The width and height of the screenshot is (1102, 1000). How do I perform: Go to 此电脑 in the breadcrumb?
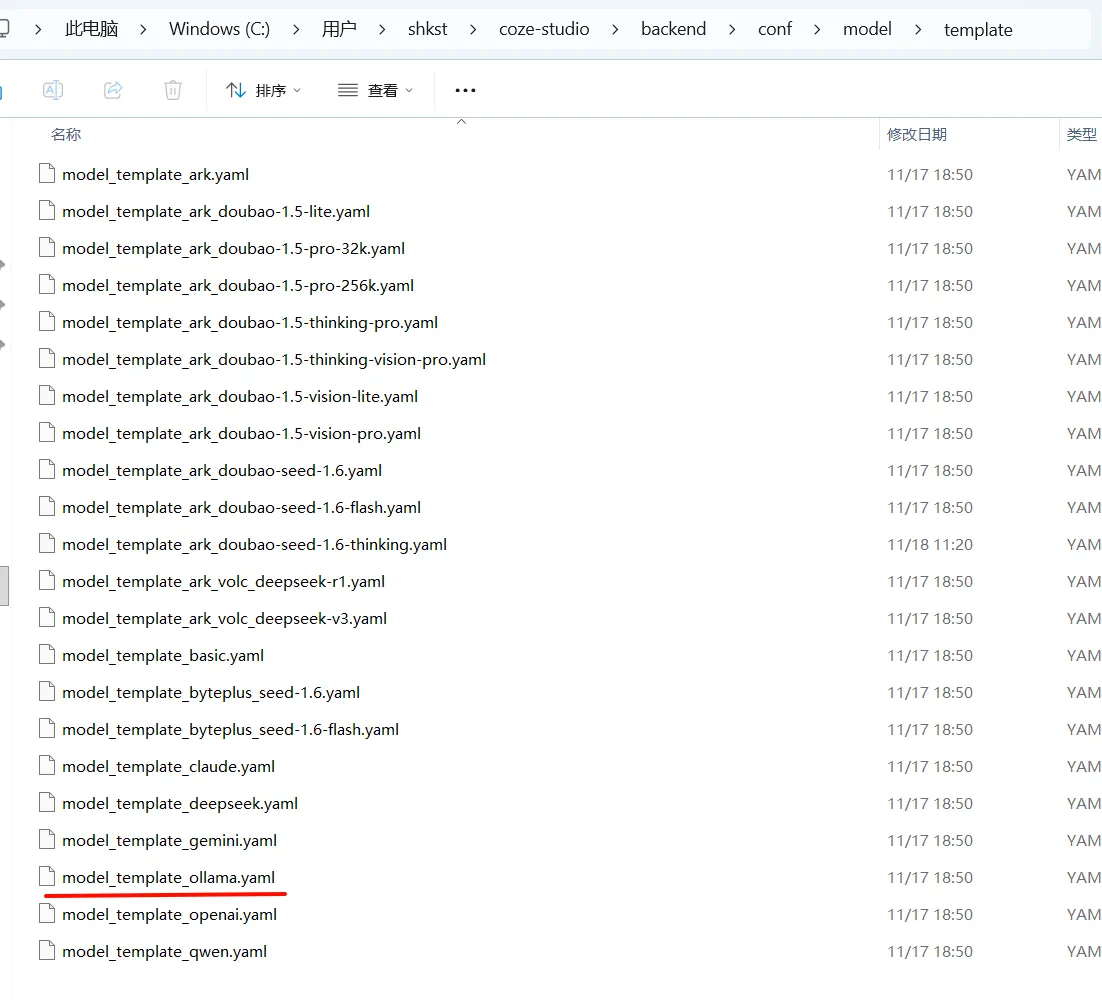pyautogui.click(x=91, y=29)
